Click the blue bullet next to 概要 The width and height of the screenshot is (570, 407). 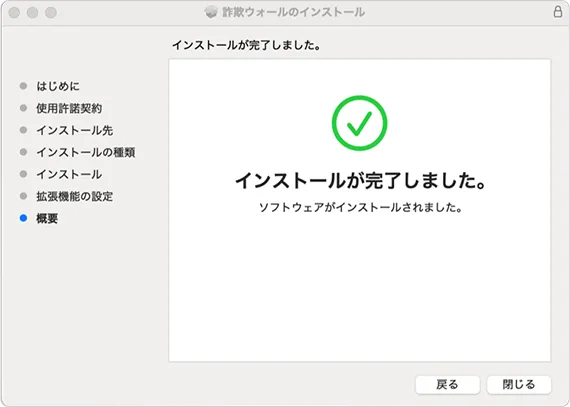(x=23, y=218)
